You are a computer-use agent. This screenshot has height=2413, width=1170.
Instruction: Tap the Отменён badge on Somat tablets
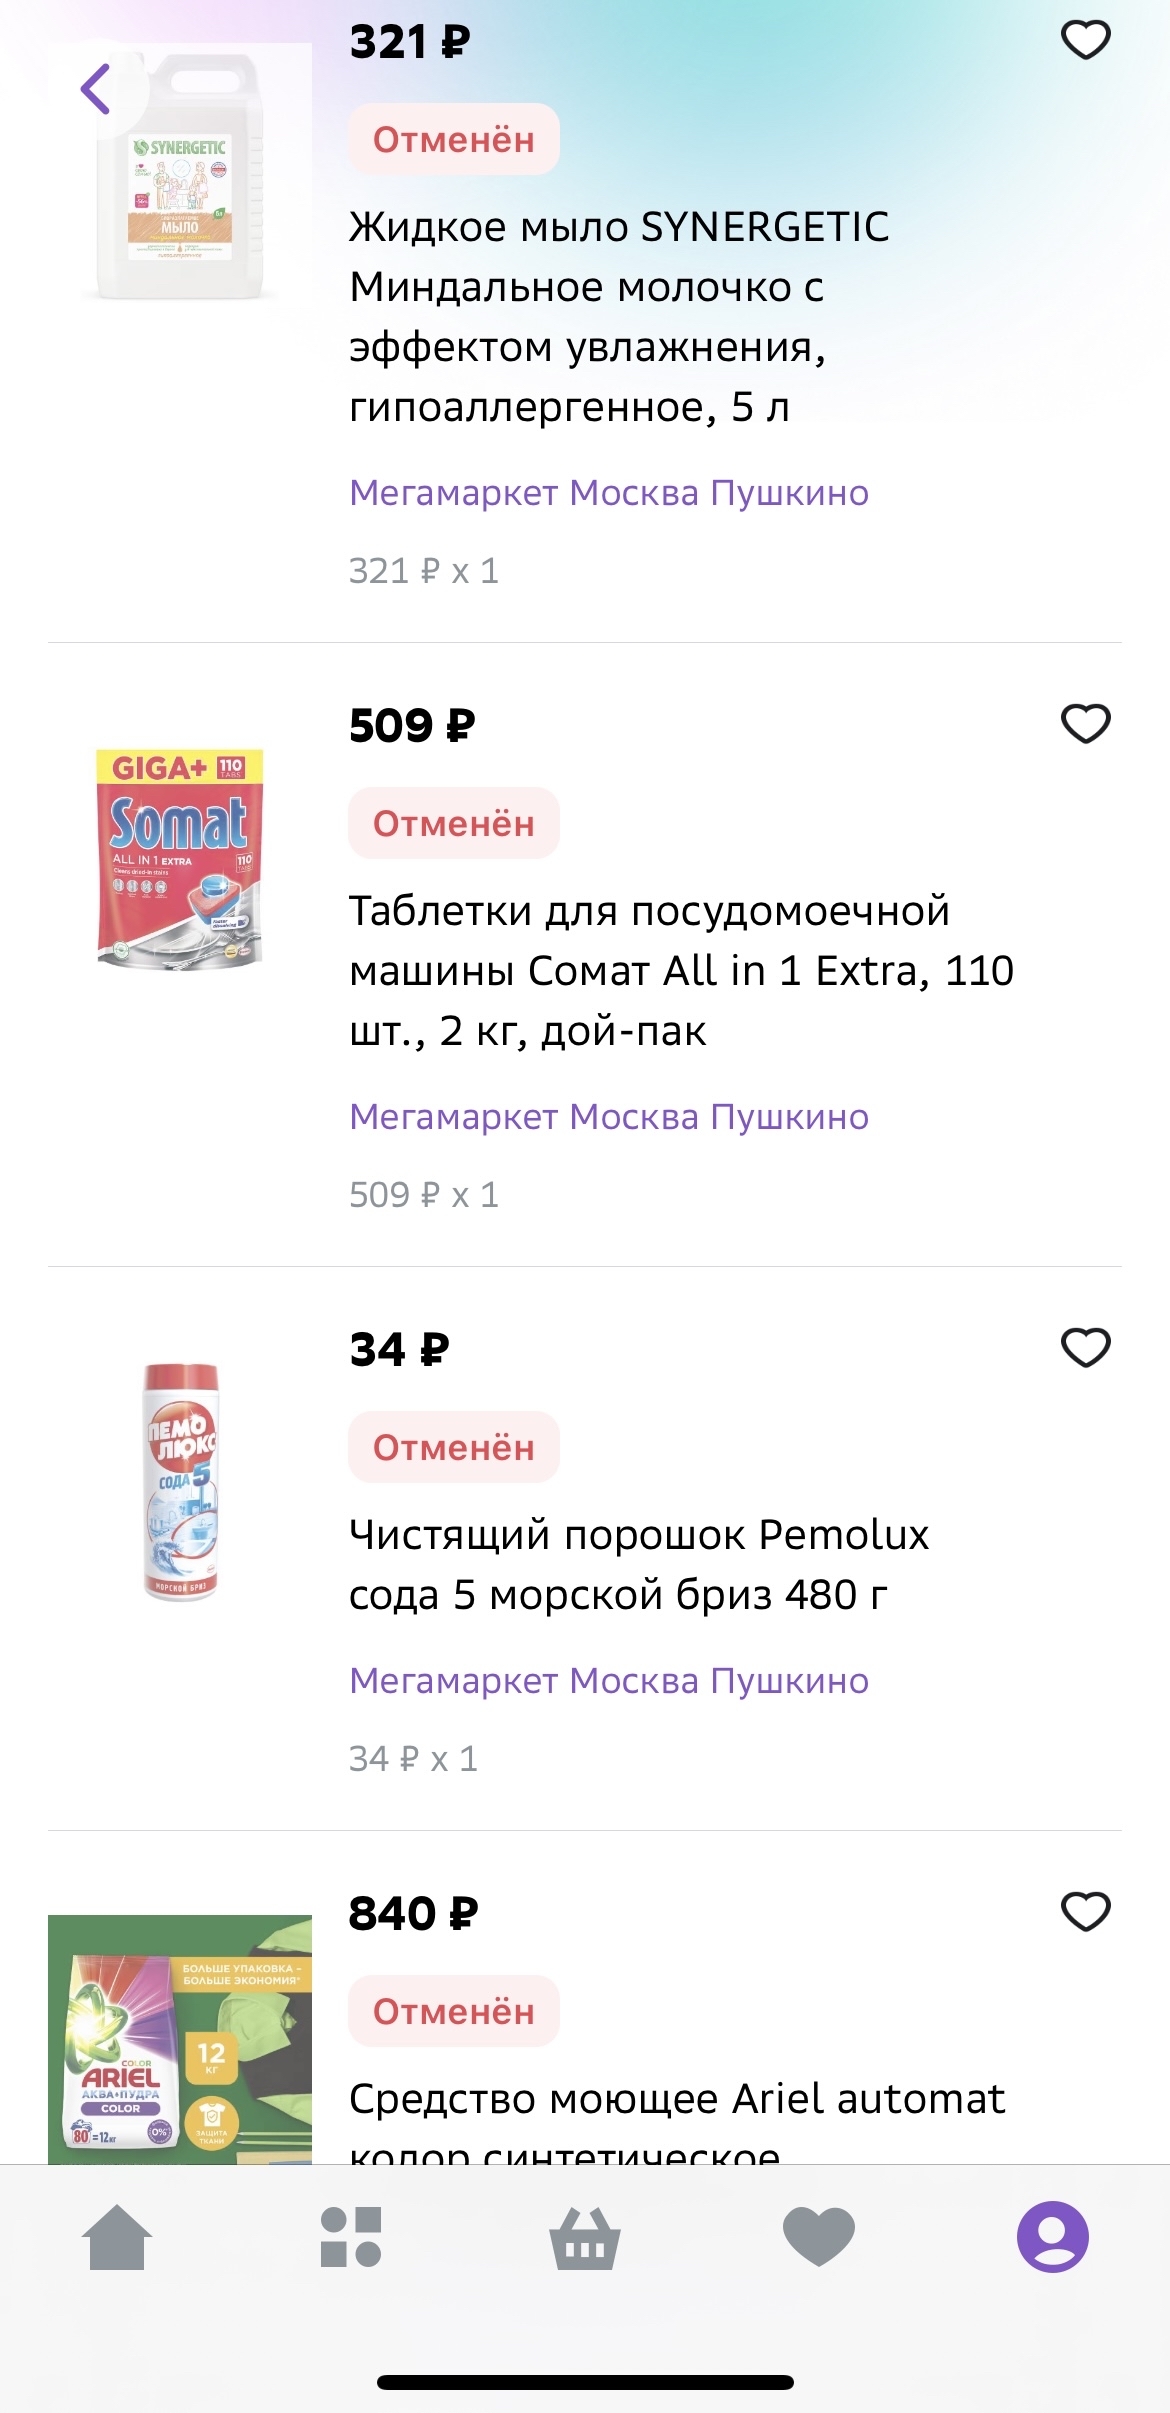click(x=453, y=824)
